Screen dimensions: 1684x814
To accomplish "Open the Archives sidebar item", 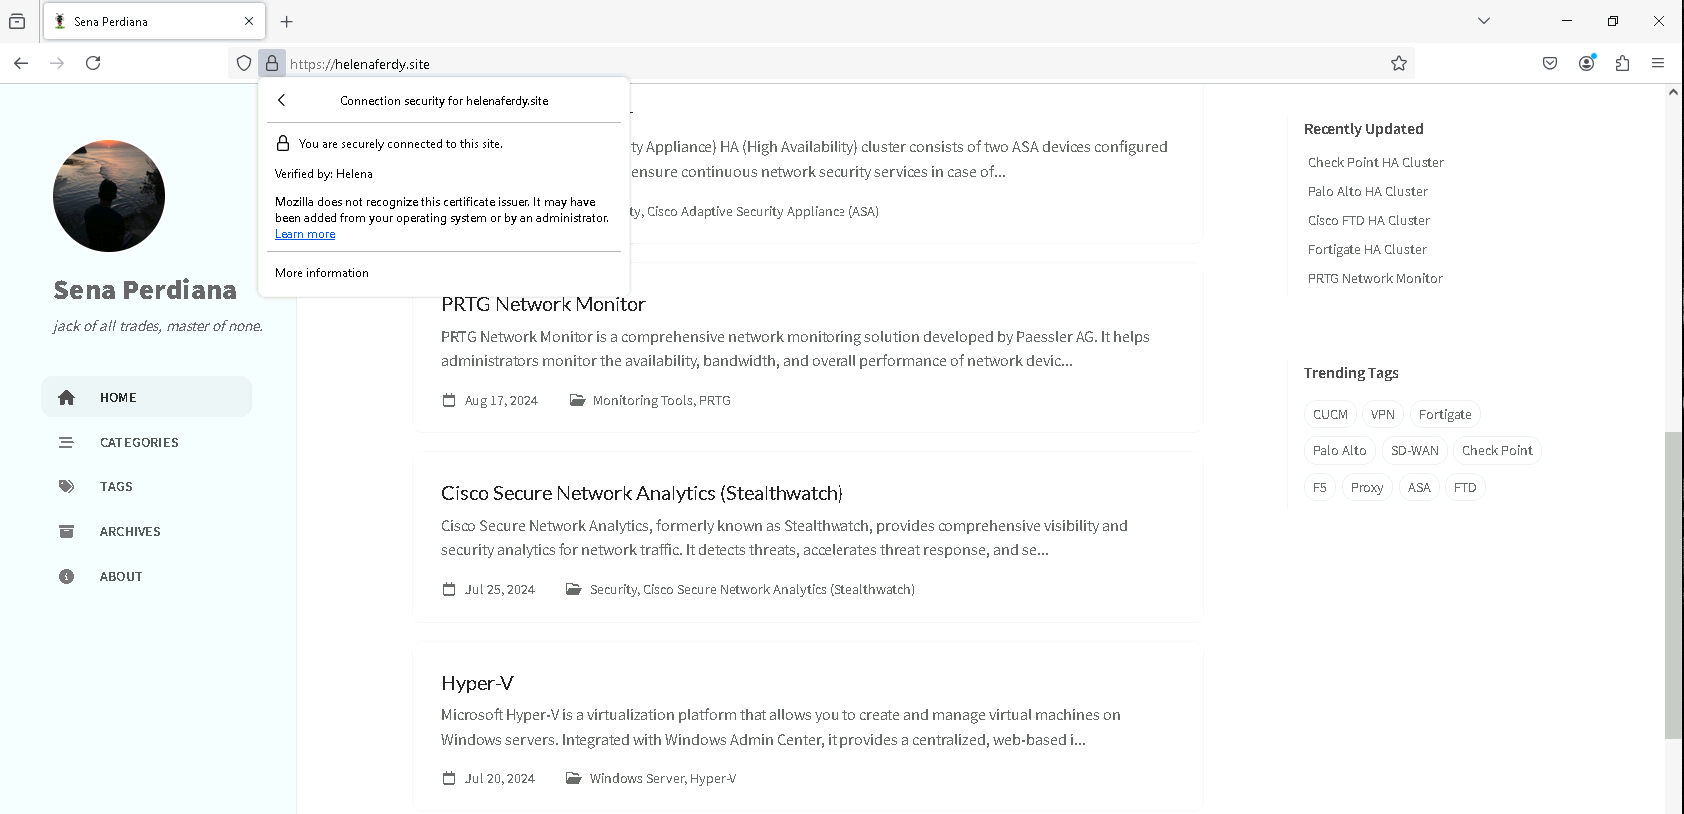I will (130, 531).
